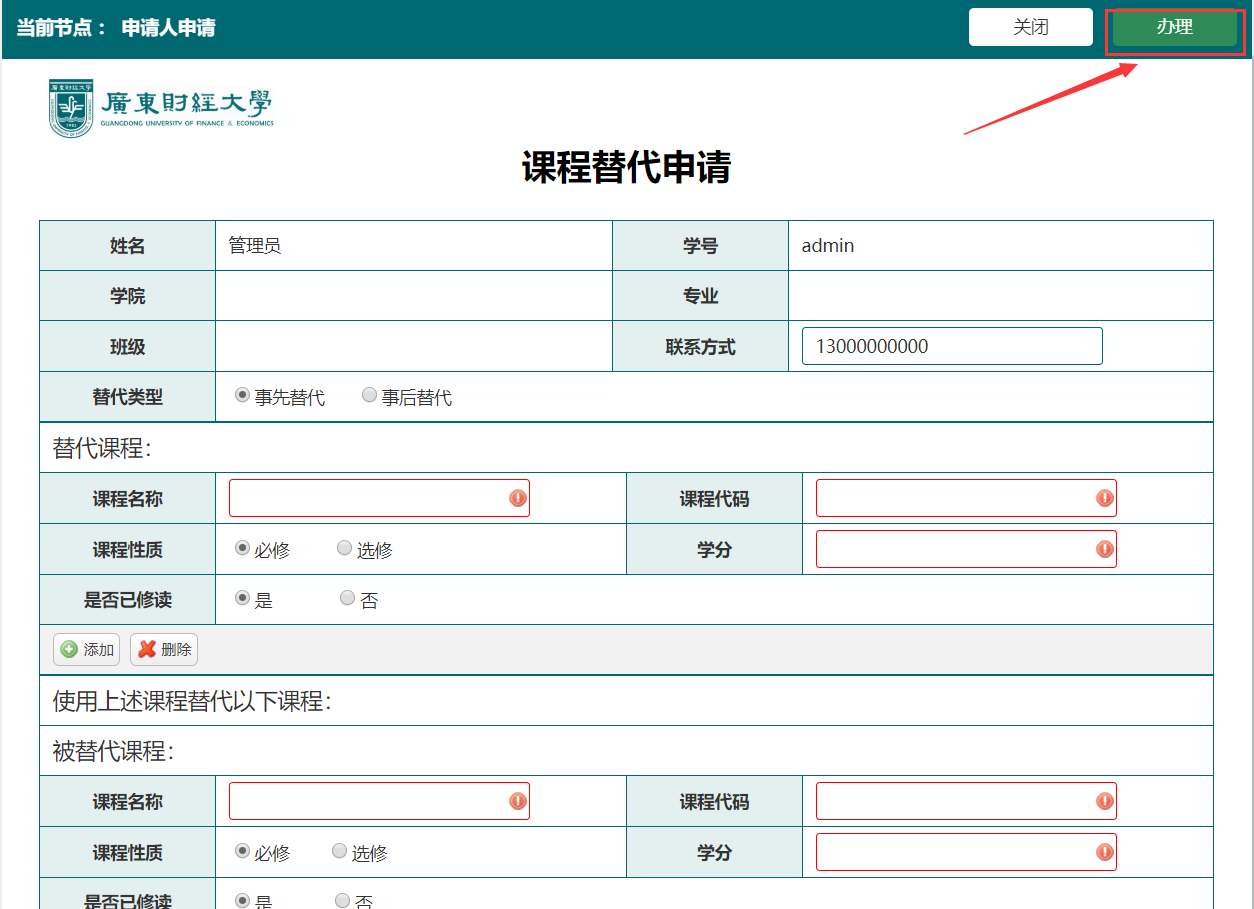This screenshot has width=1254, height=909.
Task: Click the 关闭 button
Action: tap(1030, 28)
